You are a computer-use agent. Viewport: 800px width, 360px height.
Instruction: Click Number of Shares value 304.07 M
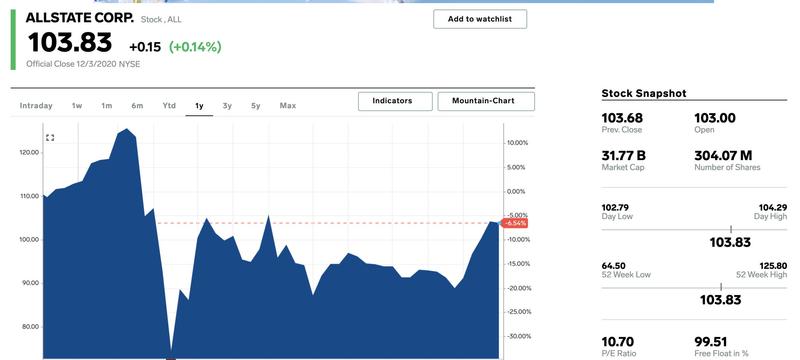723,156
